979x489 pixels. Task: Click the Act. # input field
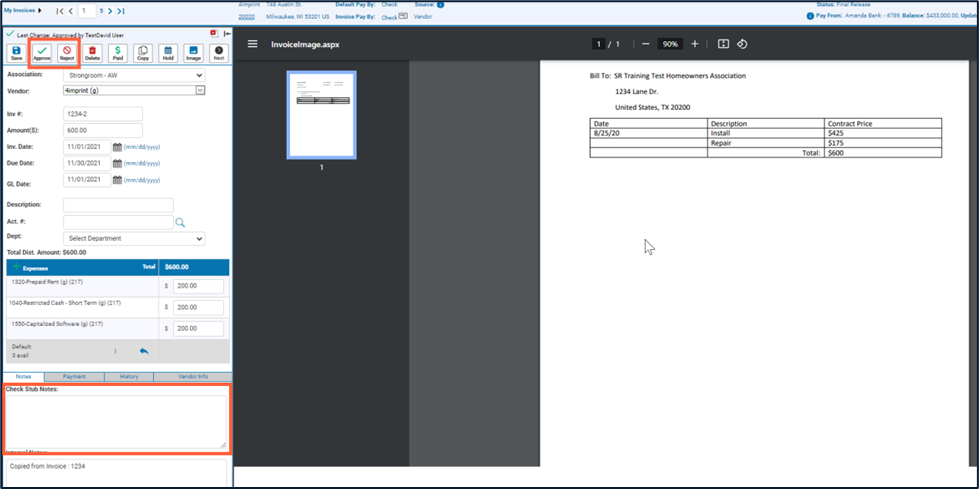pos(119,222)
